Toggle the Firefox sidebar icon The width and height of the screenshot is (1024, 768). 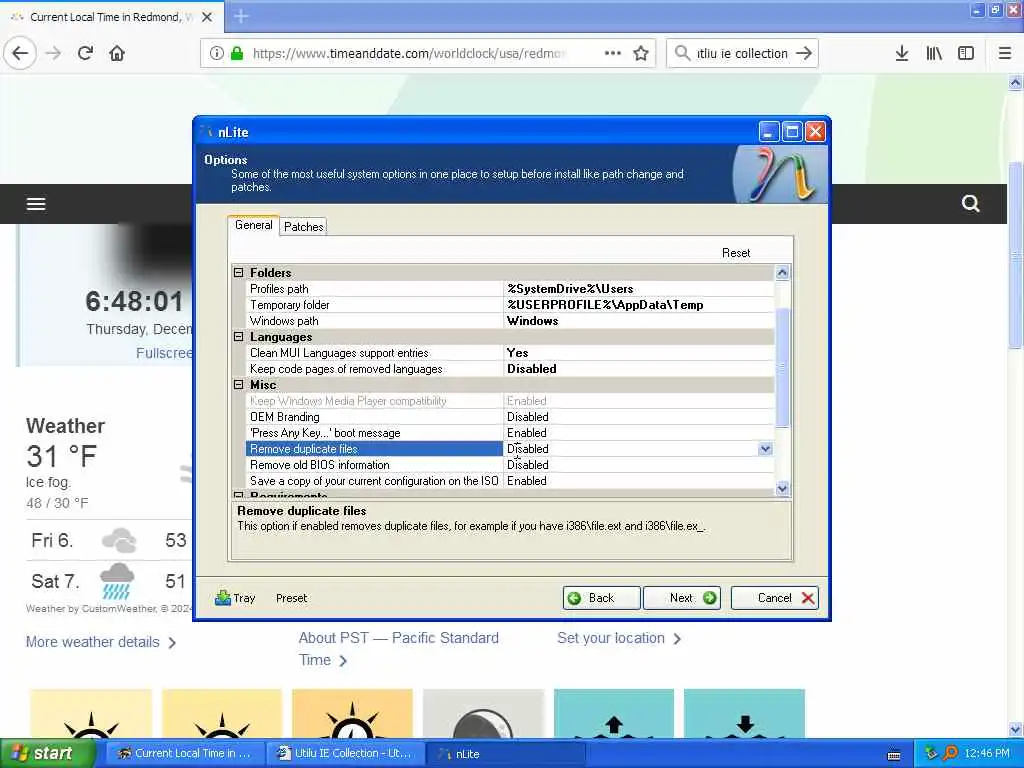click(x=966, y=54)
